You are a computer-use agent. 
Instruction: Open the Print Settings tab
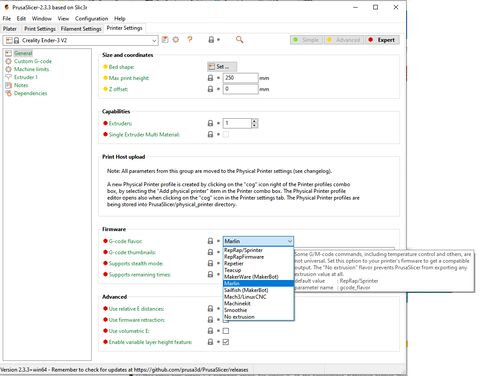point(40,29)
